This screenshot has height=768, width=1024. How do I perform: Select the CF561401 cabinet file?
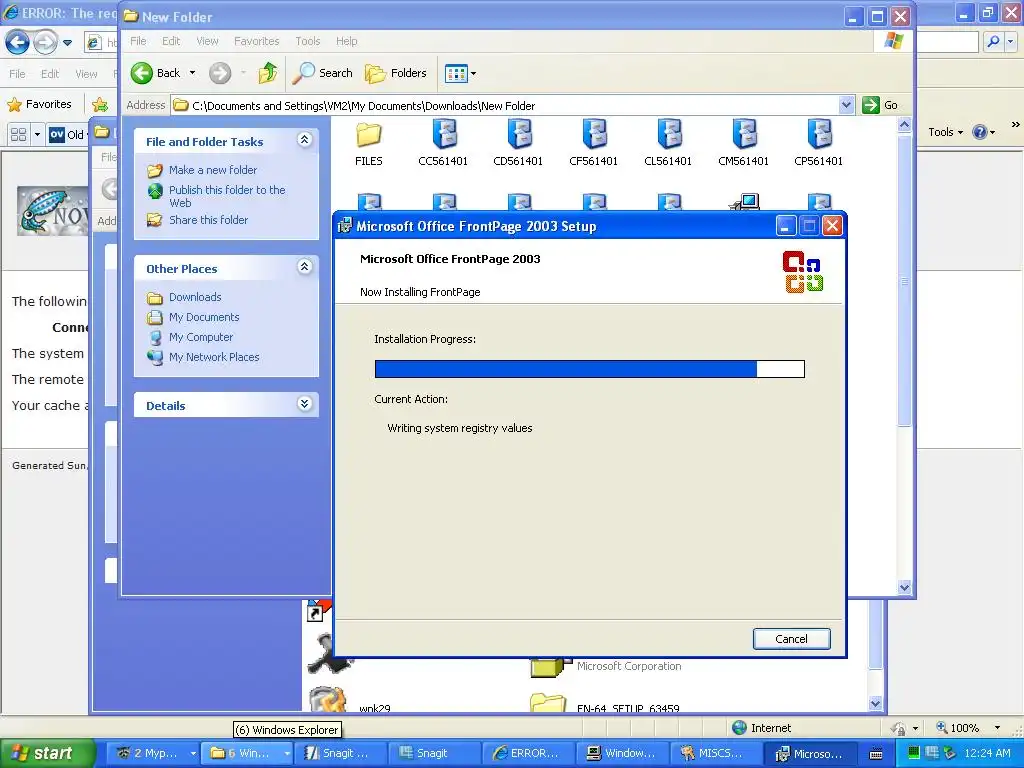pyautogui.click(x=594, y=142)
